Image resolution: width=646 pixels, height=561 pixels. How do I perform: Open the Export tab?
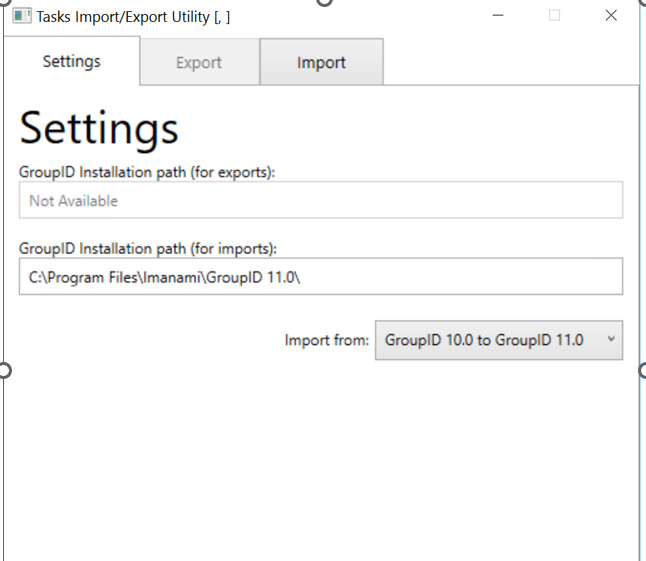click(199, 62)
